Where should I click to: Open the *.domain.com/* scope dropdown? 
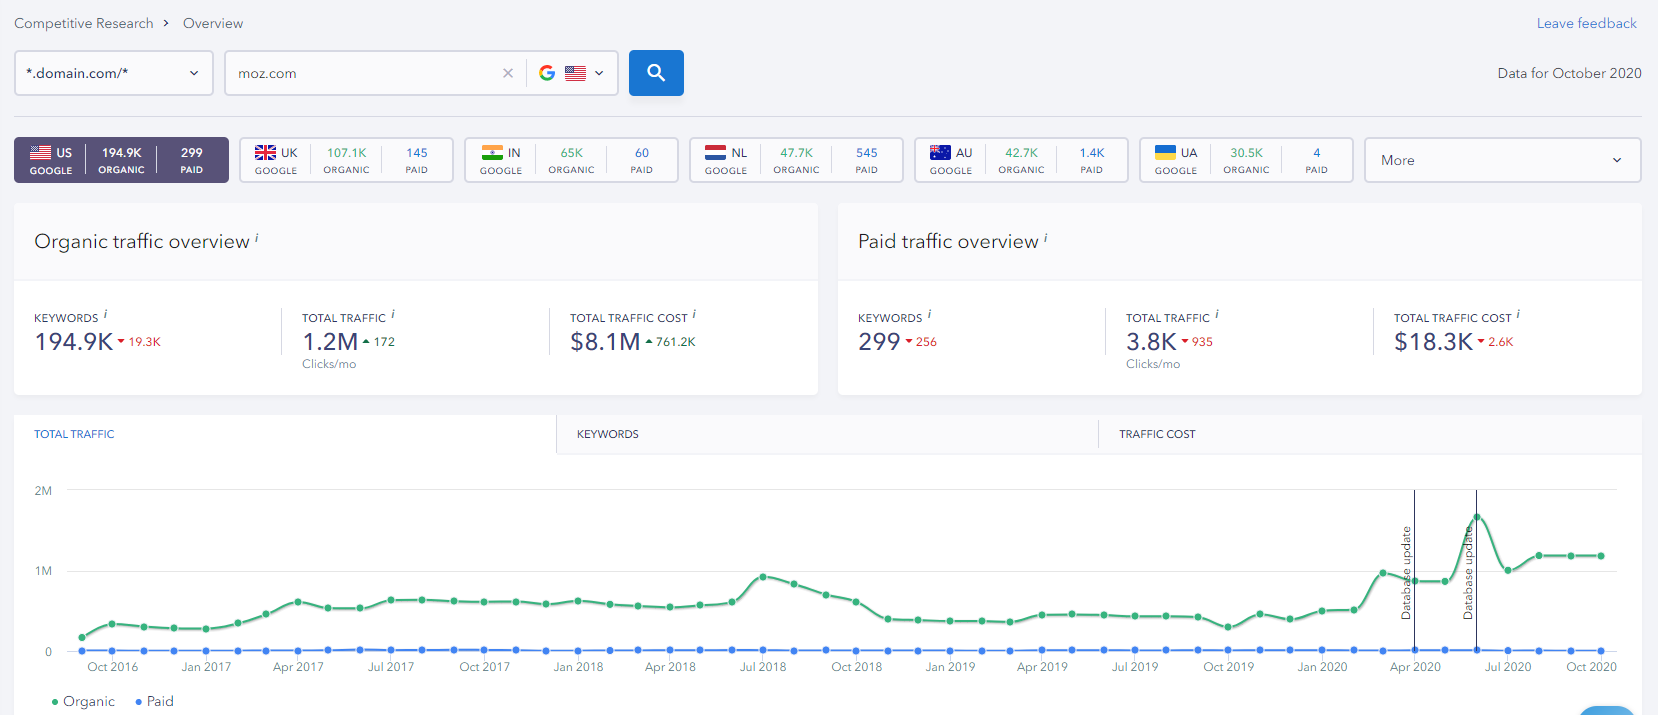tap(114, 73)
